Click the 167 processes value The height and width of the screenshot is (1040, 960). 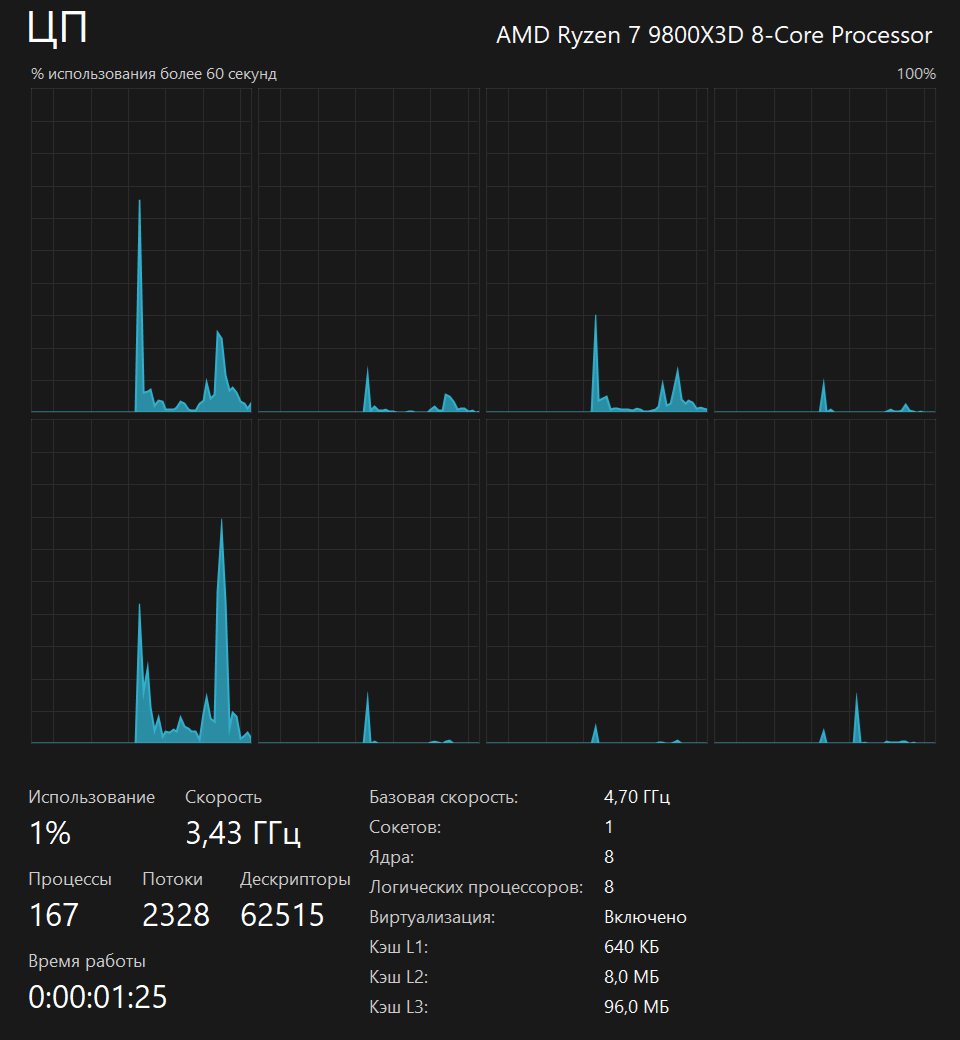54,915
